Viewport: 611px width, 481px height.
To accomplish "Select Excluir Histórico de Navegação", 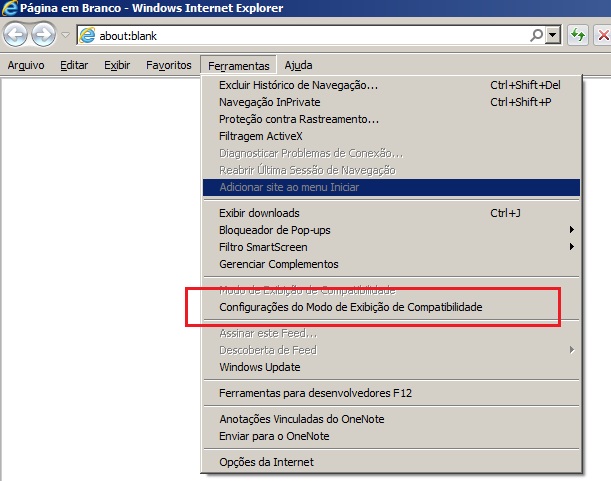I will [x=391, y=85].
